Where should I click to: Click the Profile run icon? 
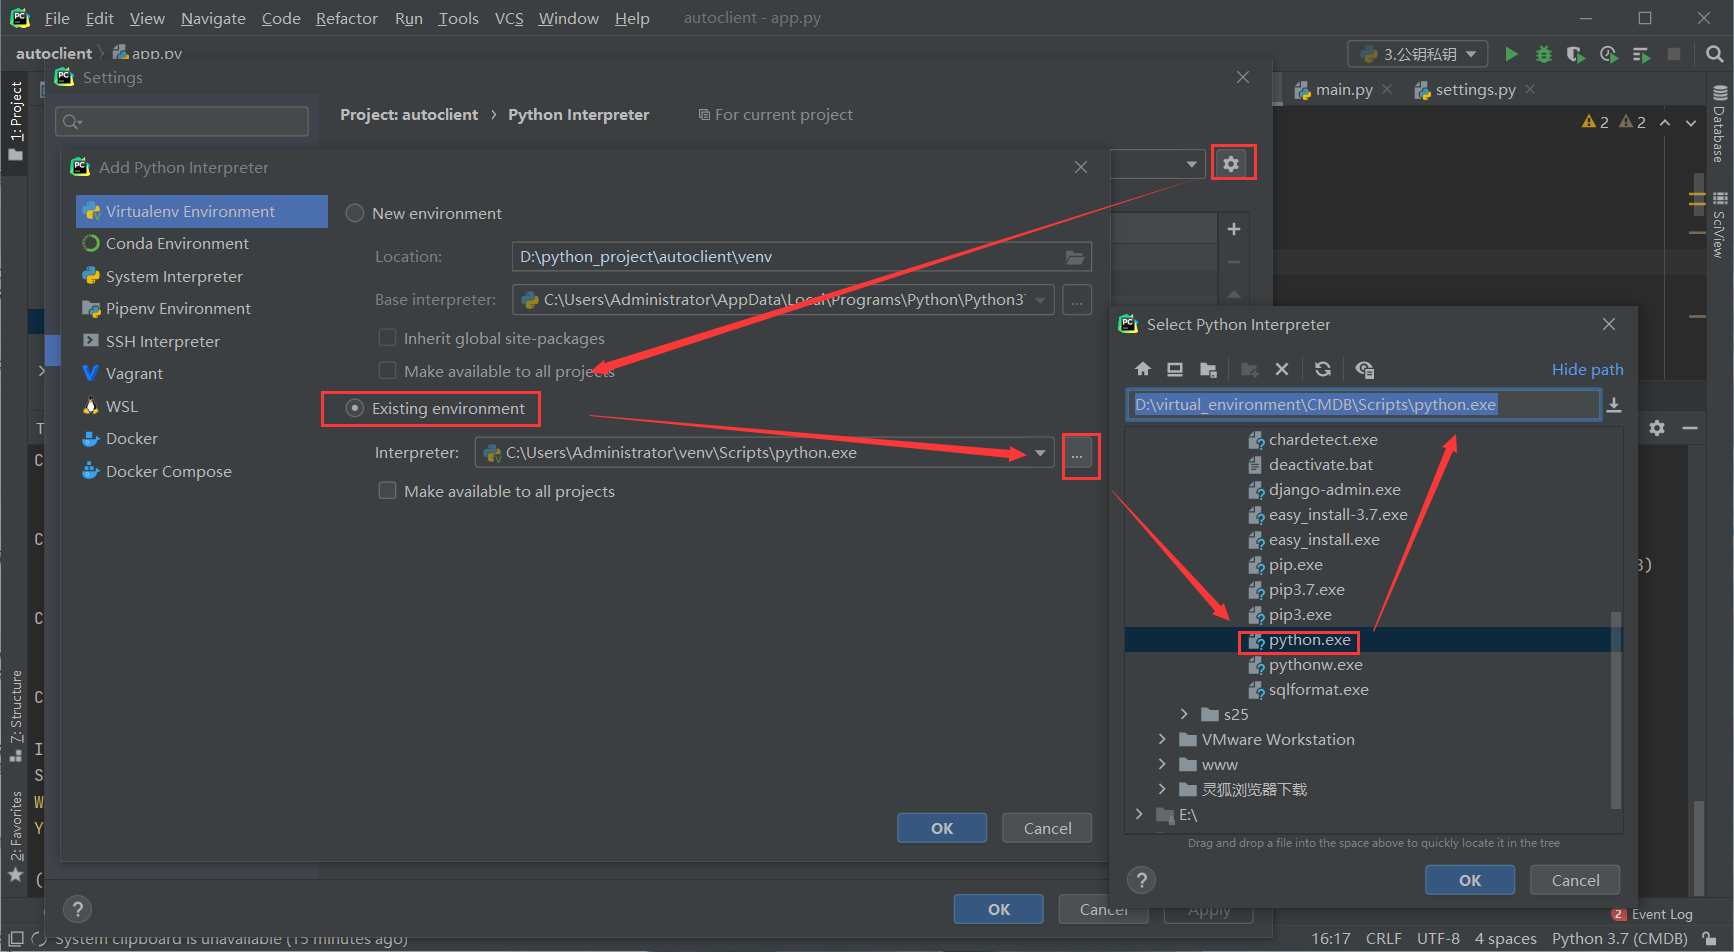1608,54
